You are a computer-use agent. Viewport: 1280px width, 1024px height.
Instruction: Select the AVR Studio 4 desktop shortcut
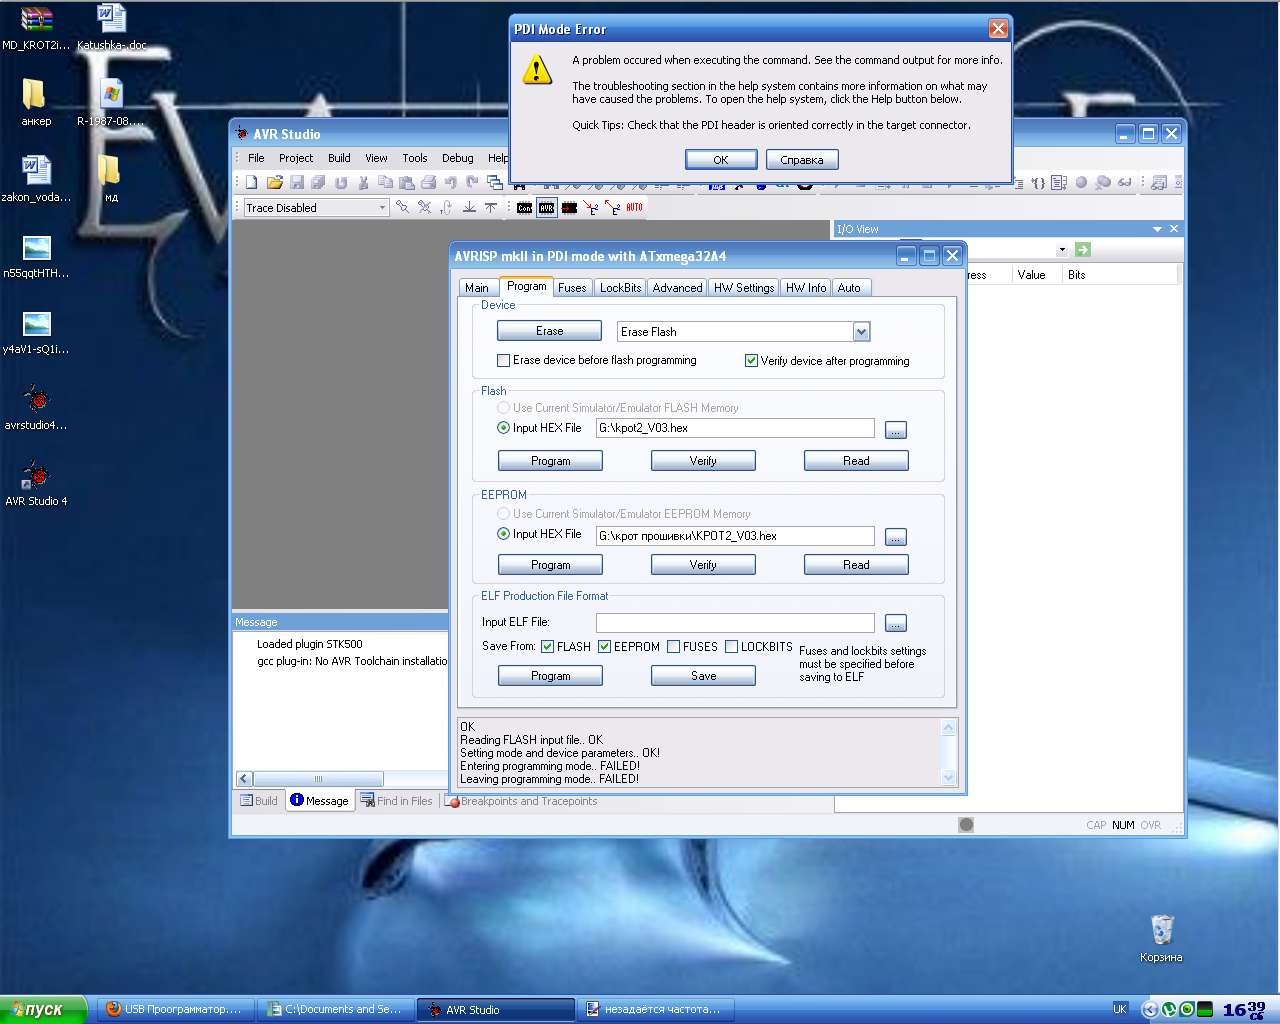(x=36, y=483)
